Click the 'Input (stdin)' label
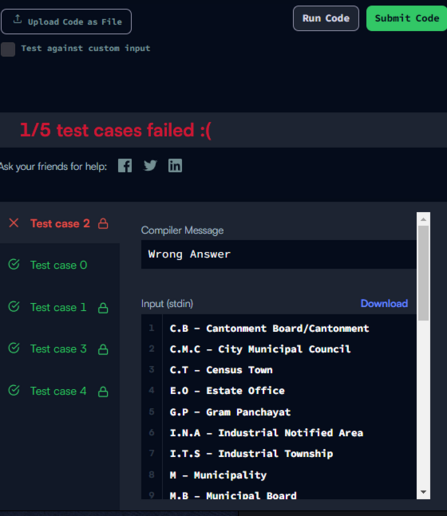The image size is (447, 516). click(x=167, y=304)
